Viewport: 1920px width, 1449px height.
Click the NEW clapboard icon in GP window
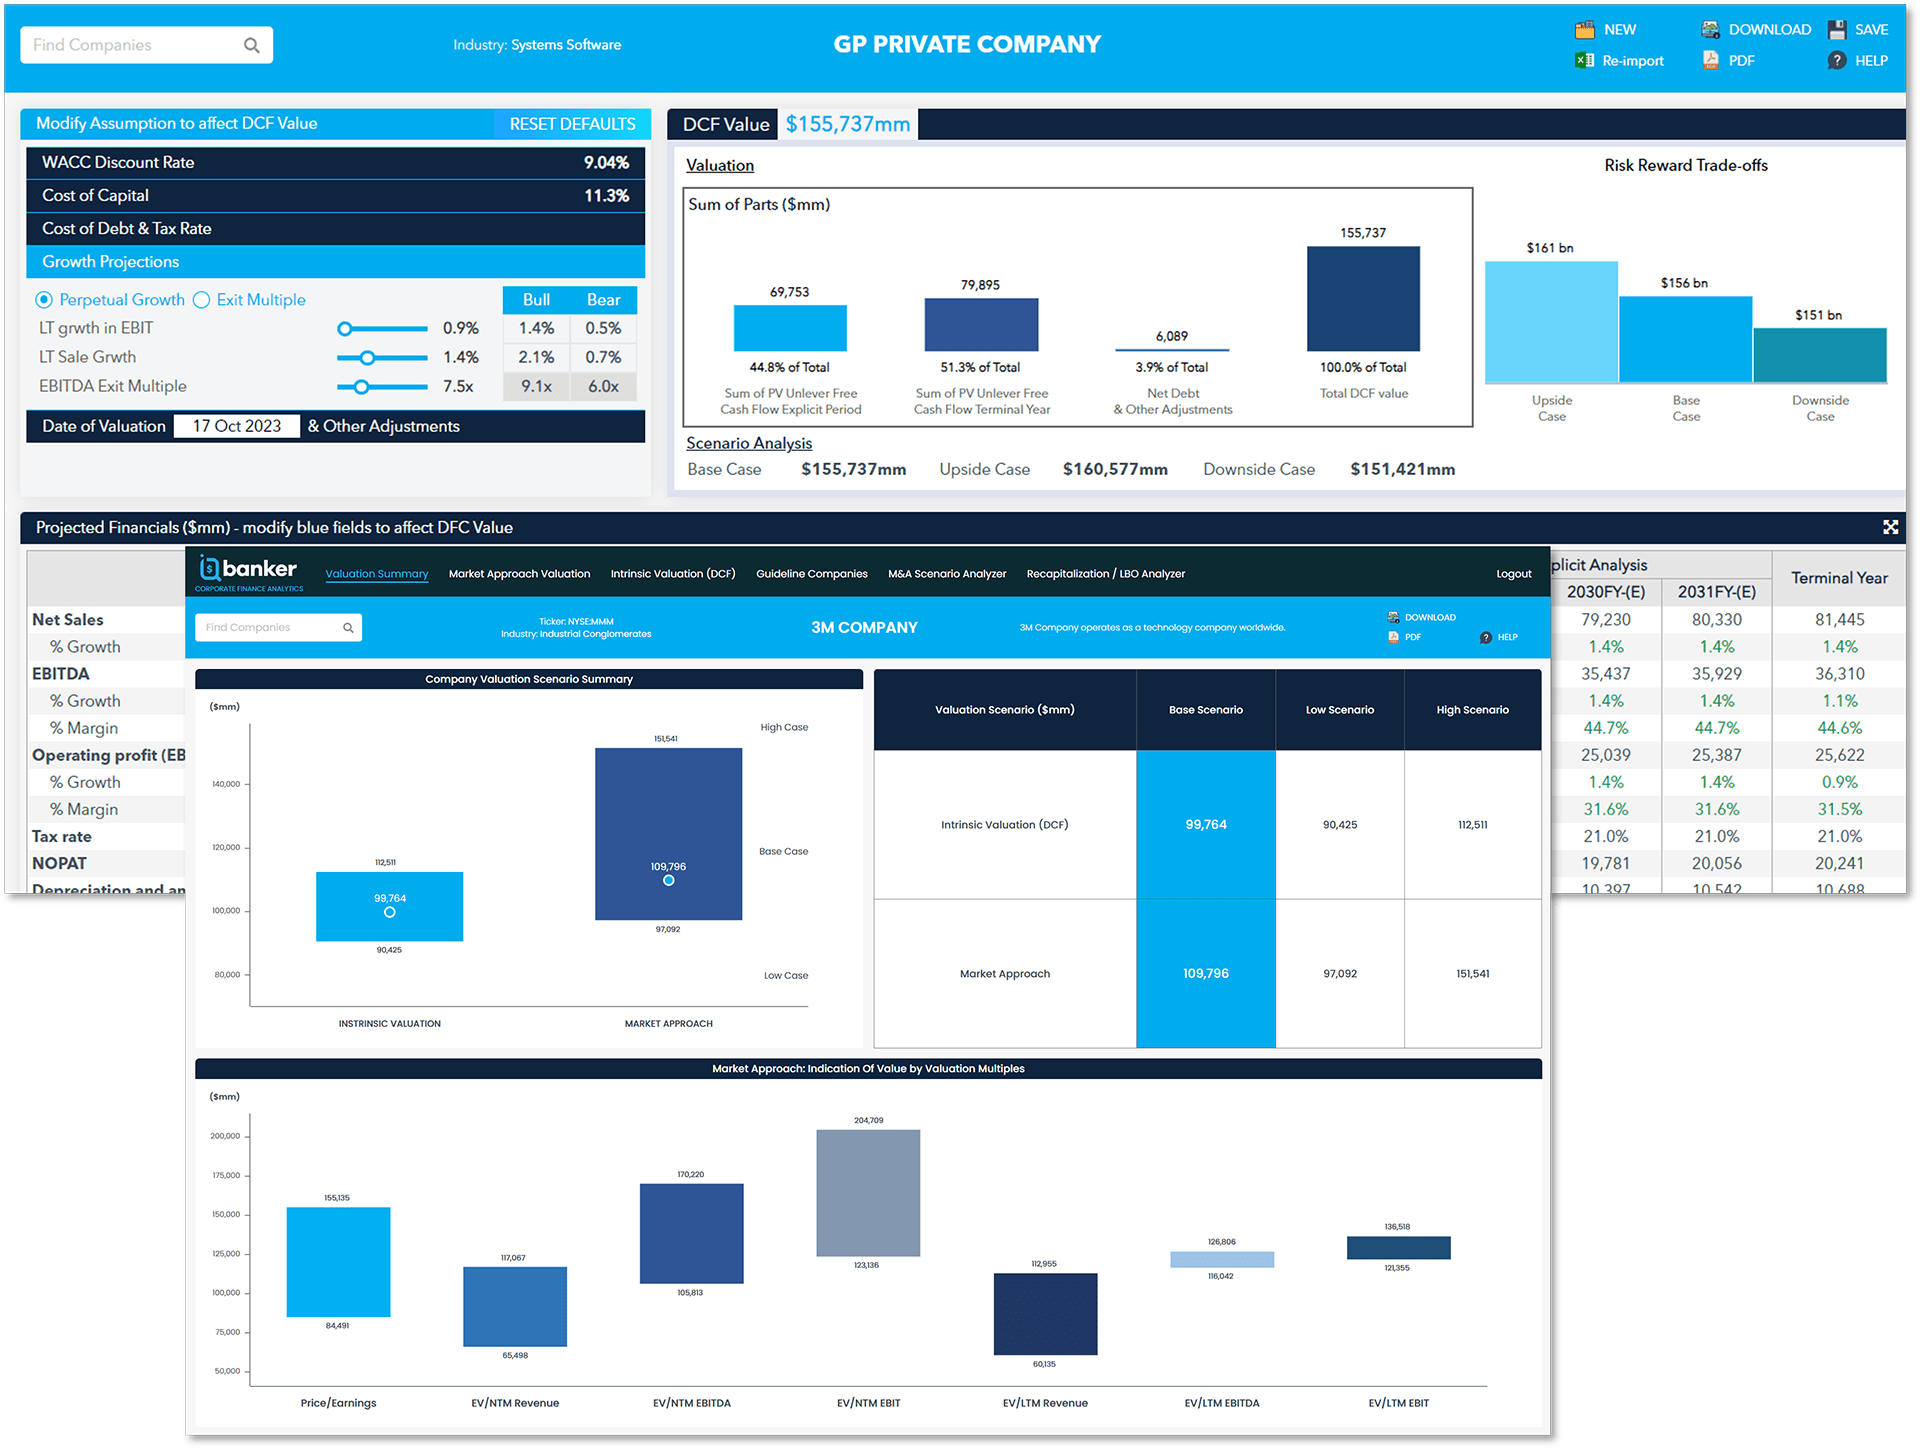[1585, 29]
